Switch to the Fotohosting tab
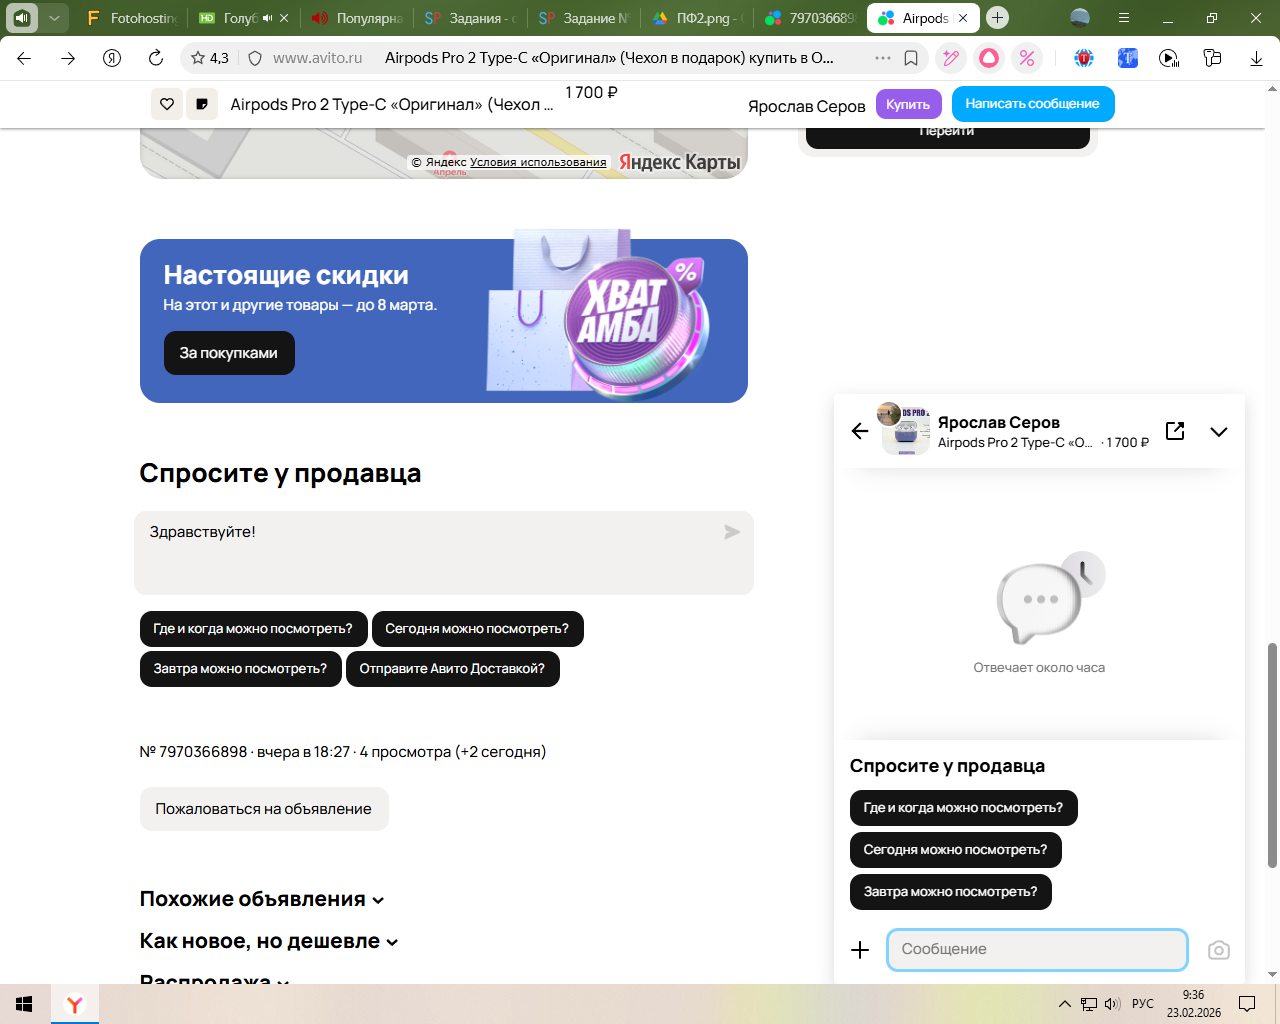Image resolution: width=1280 pixels, height=1024 pixels. coord(132,18)
